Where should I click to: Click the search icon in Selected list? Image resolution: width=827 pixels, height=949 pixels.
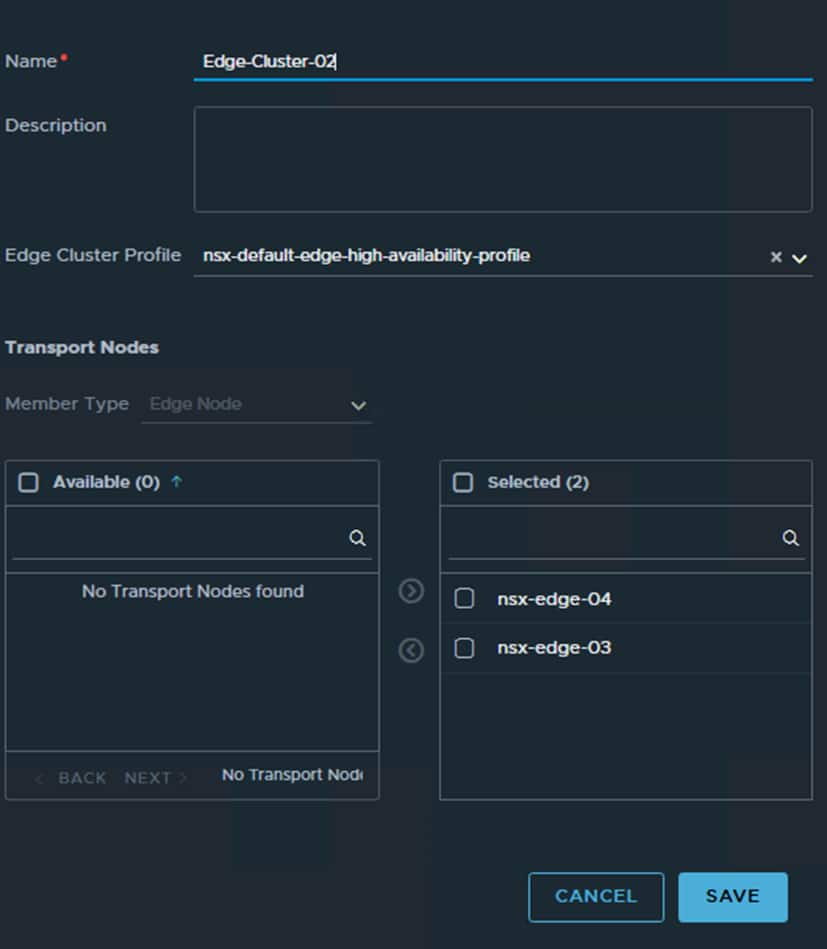790,537
